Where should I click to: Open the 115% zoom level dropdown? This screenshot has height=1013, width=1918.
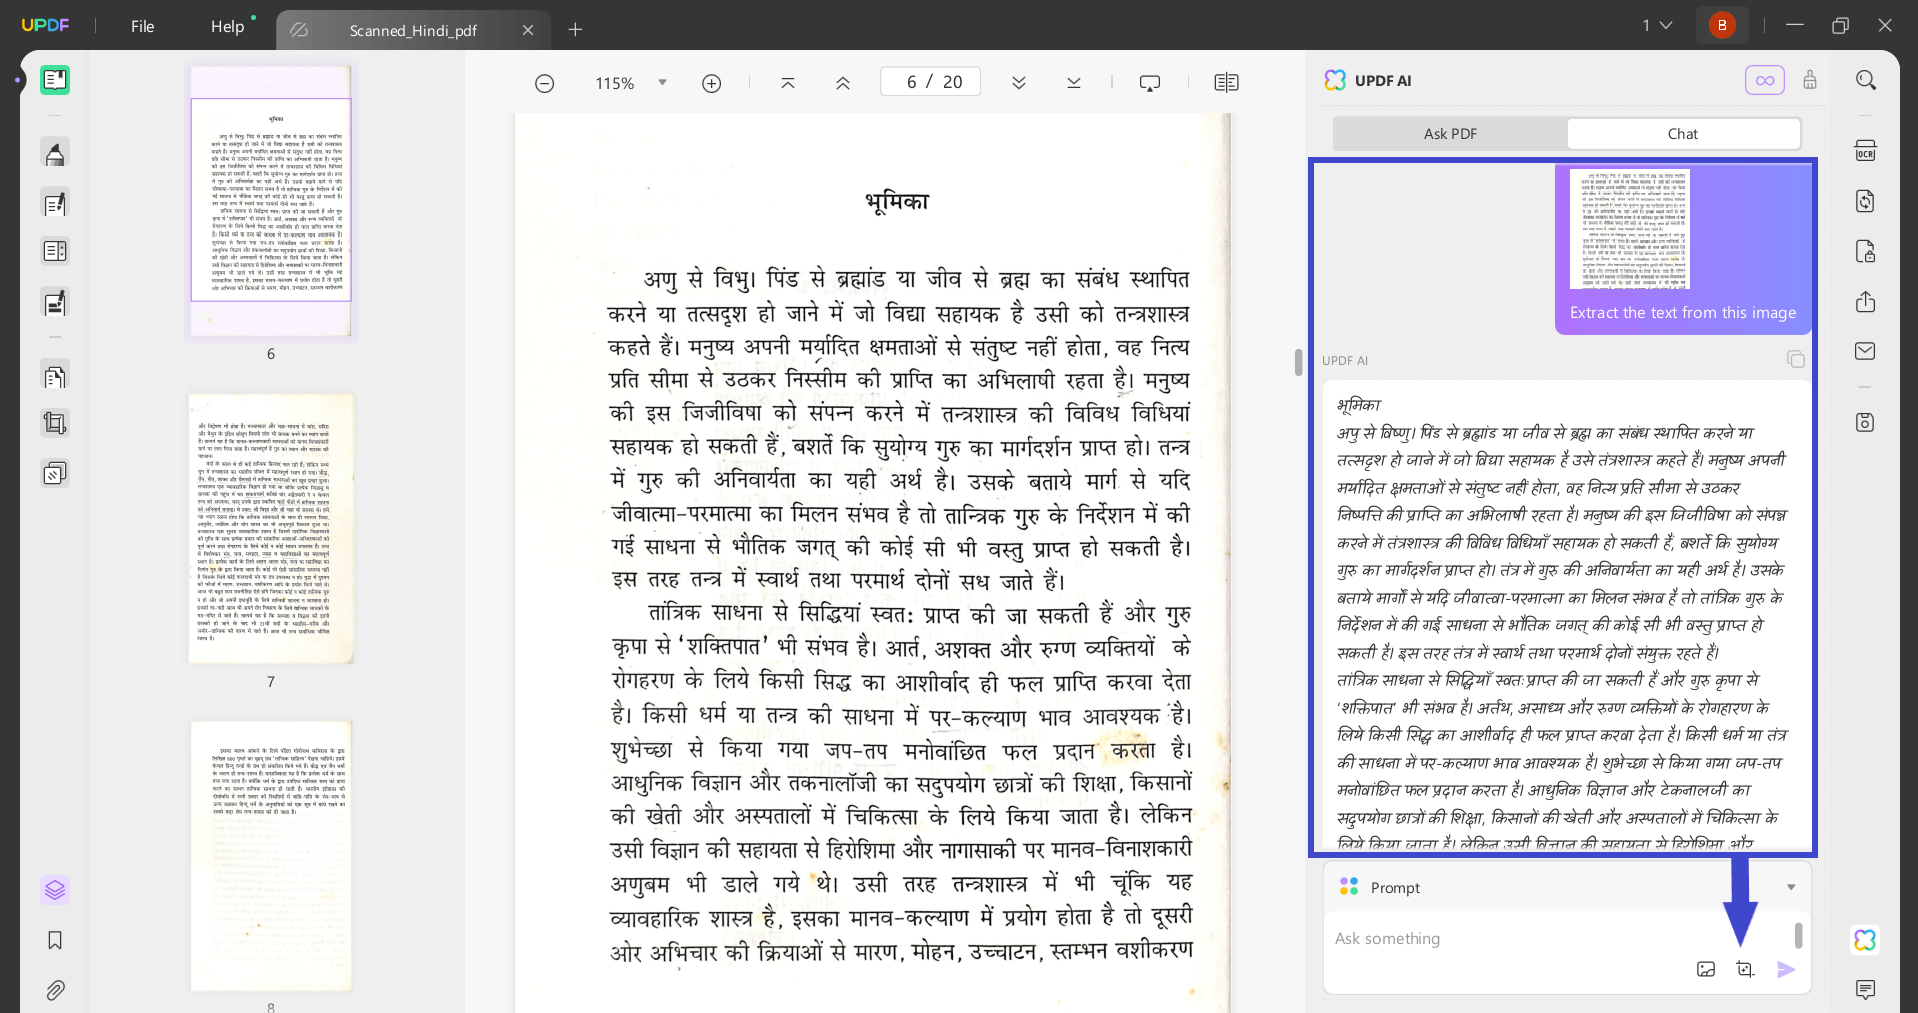(x=662, y=83)
